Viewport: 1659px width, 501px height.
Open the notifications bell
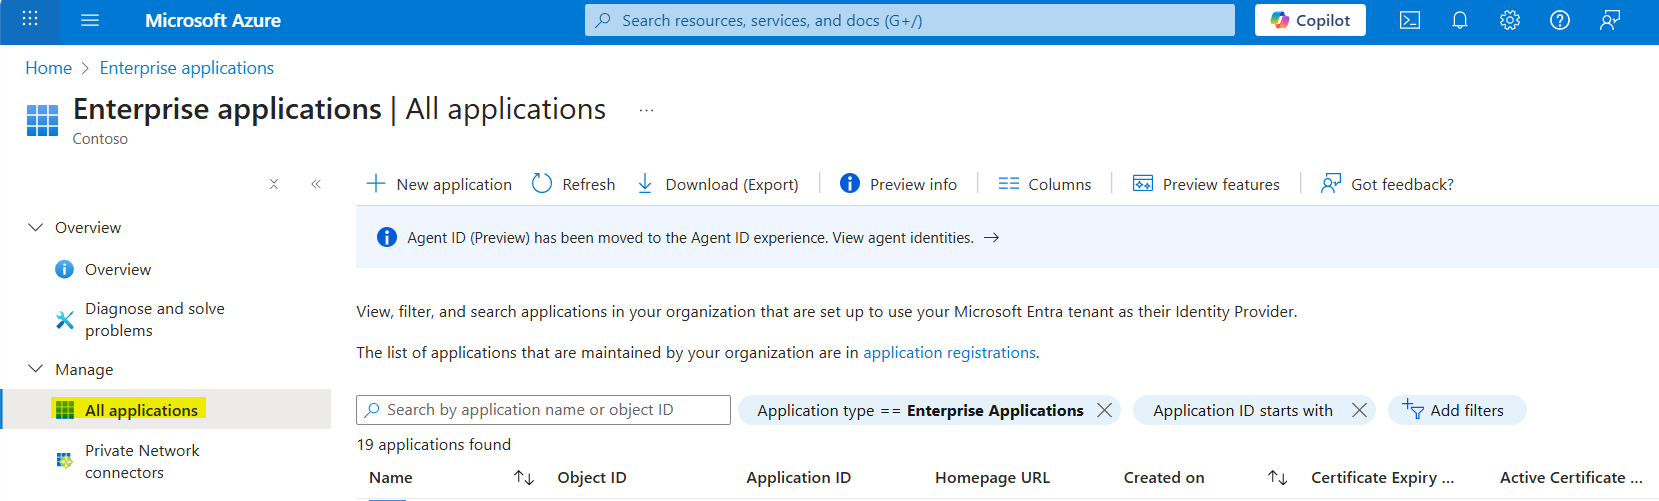click(1460, 20)
